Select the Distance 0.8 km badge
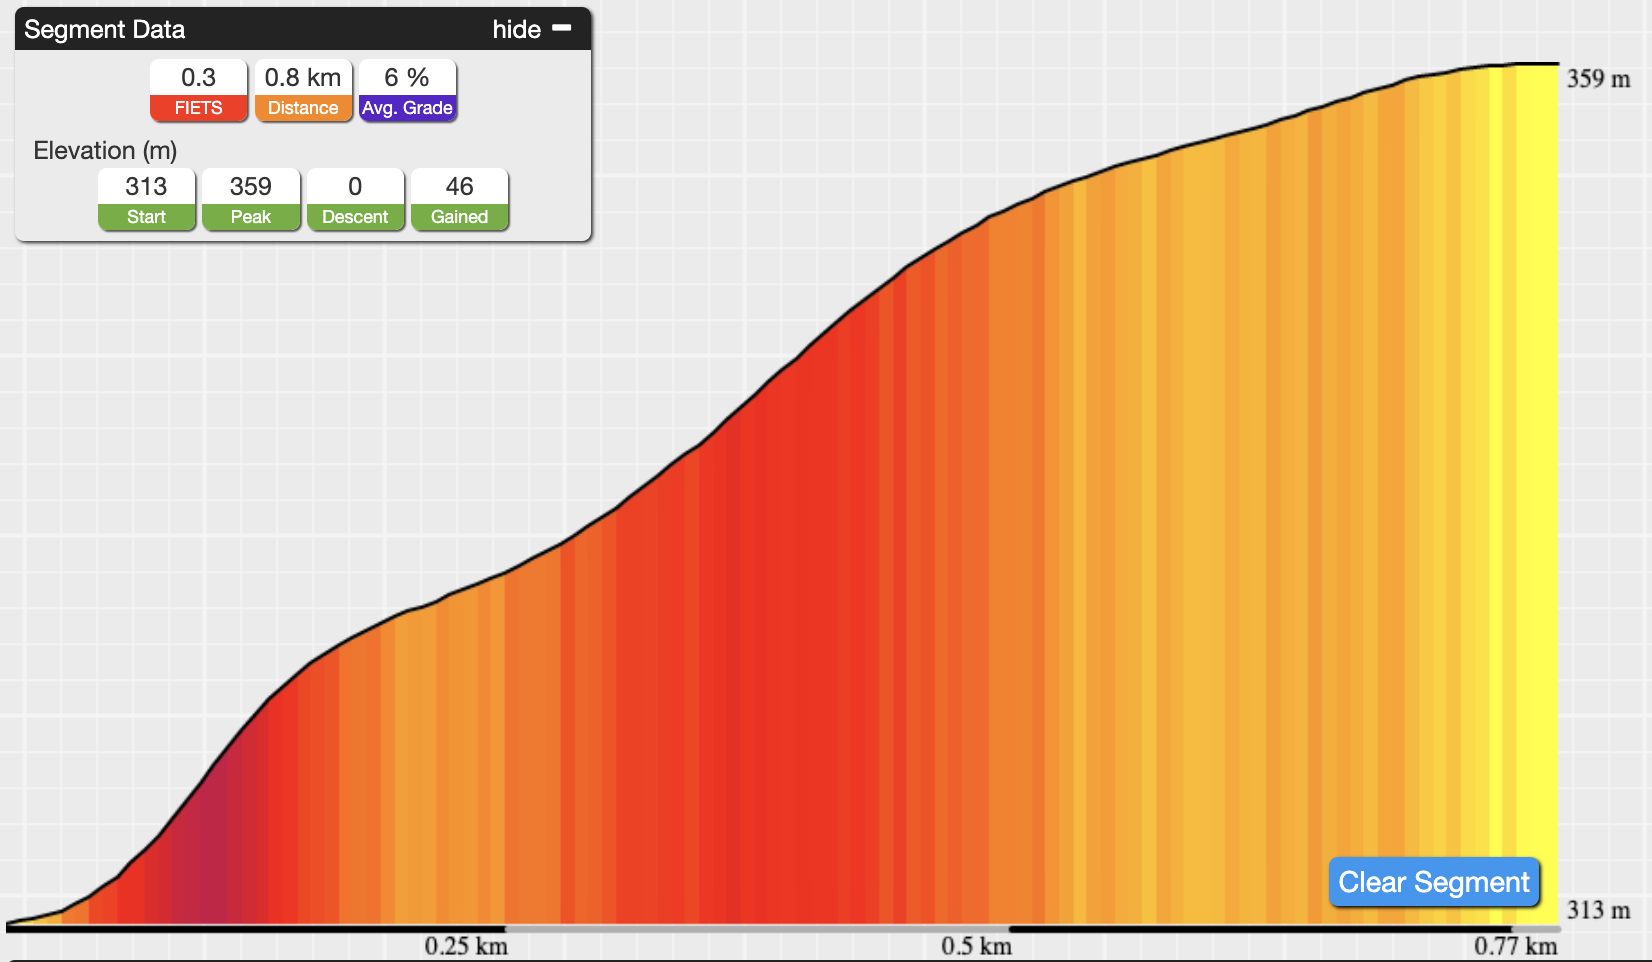The width and height of the screenshot is (1652, 962). point(303,91)
